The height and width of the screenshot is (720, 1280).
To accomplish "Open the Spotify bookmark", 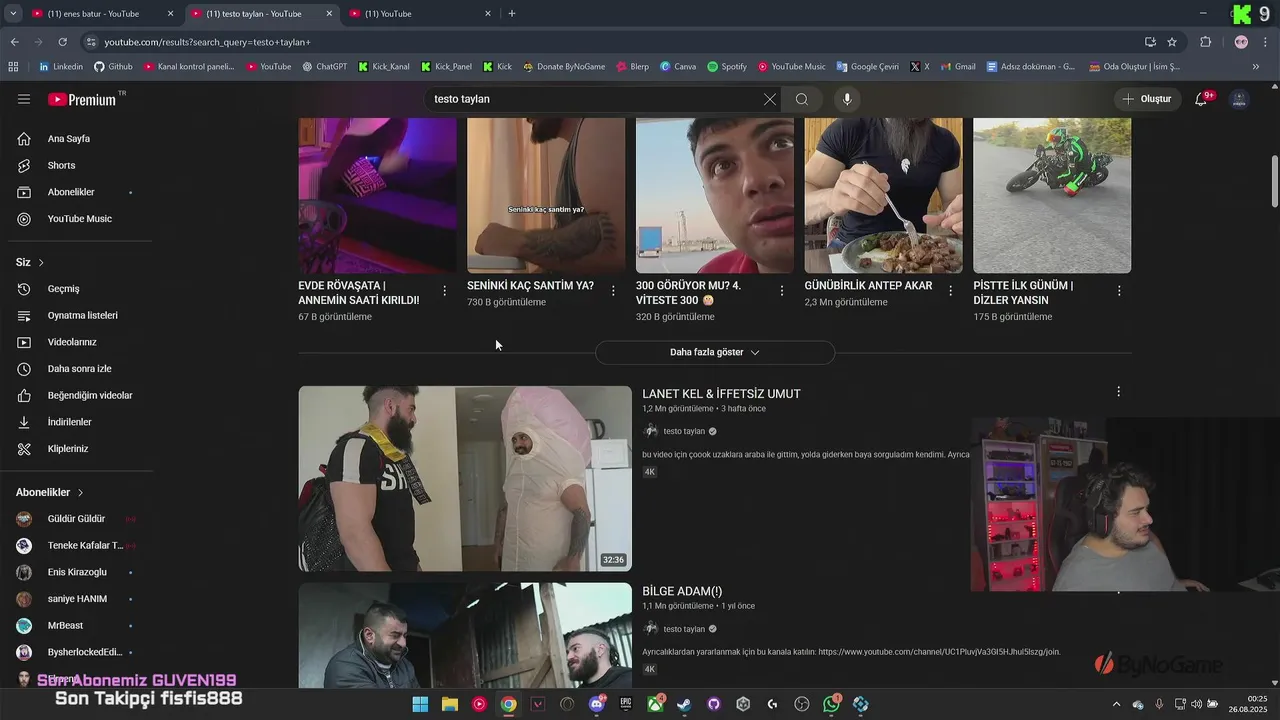I will tap(727, 67).
